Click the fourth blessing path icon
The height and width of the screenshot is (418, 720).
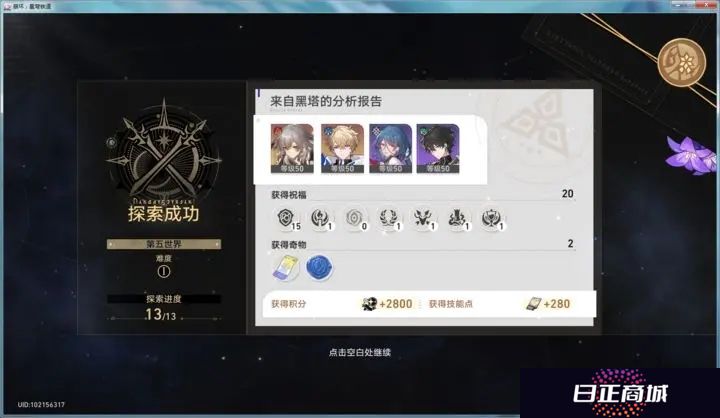389,218
